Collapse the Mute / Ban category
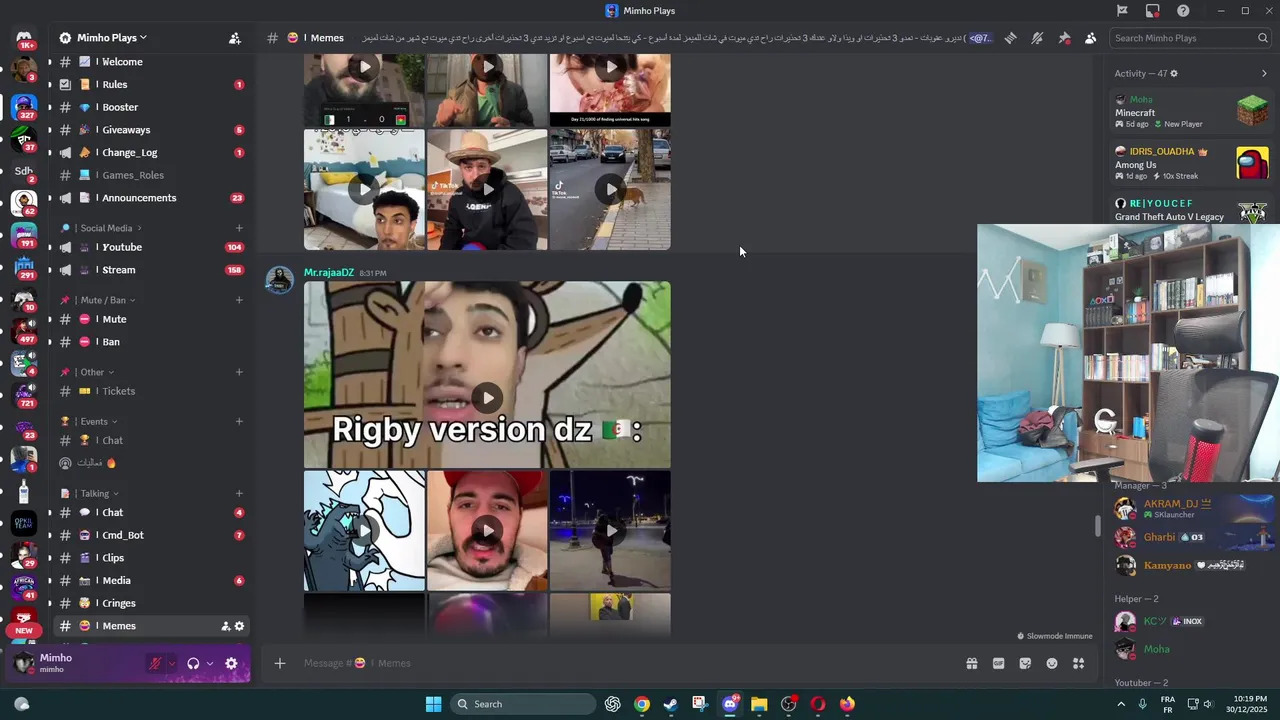The image size is (1280, 720). click(x=98, y=300)
